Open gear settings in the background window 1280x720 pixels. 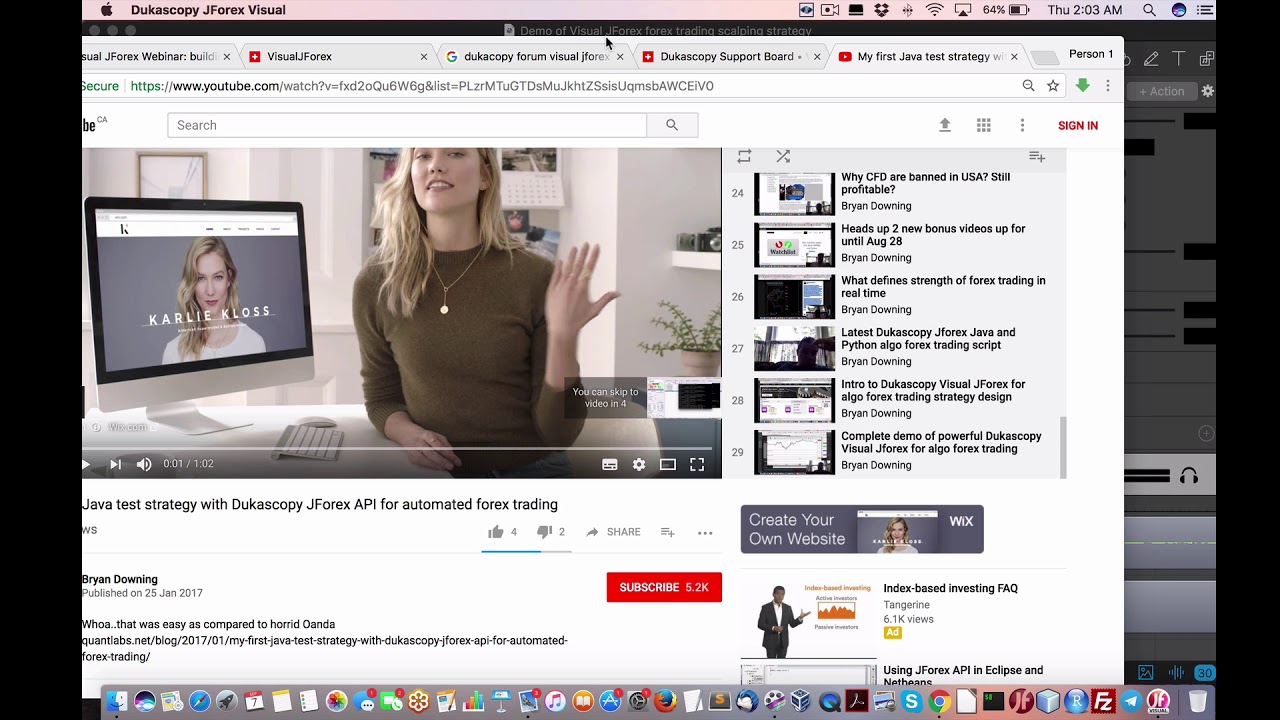pos(1207,91)
